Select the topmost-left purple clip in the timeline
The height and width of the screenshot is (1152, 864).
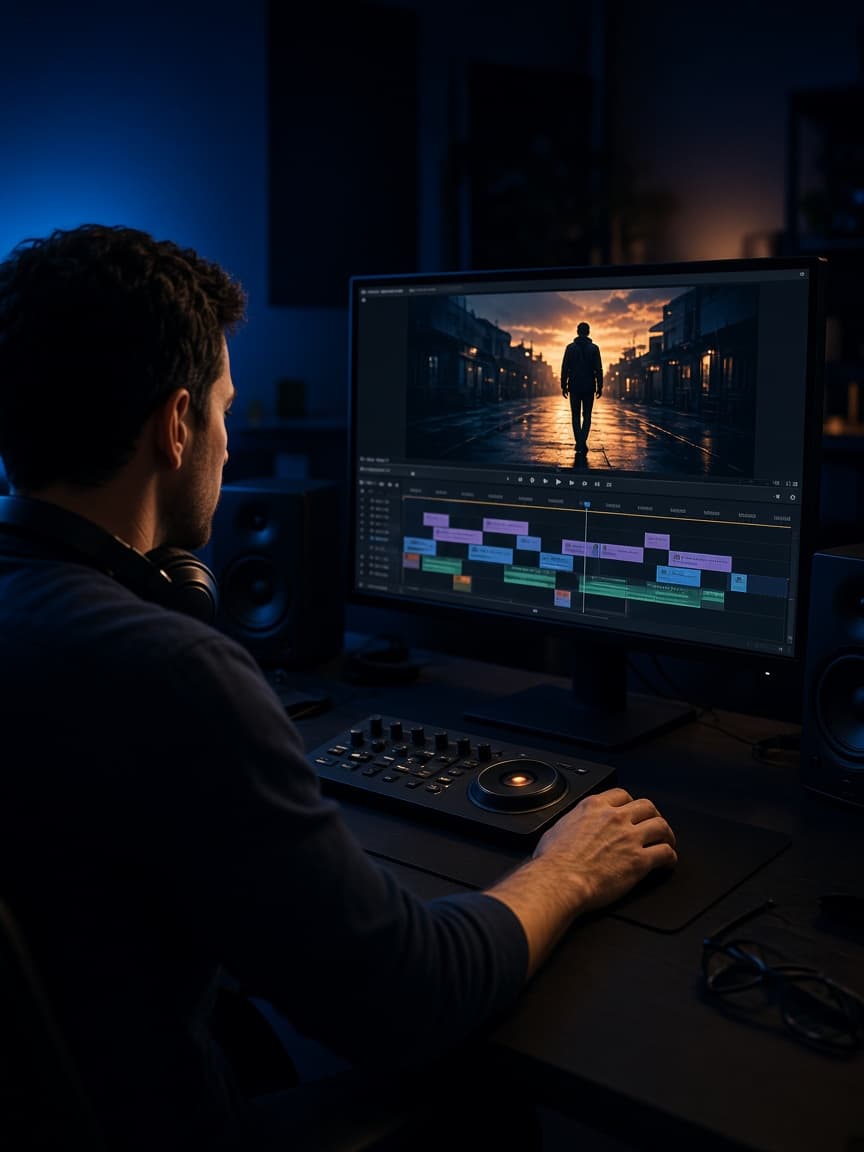click(x=436, y=519)
